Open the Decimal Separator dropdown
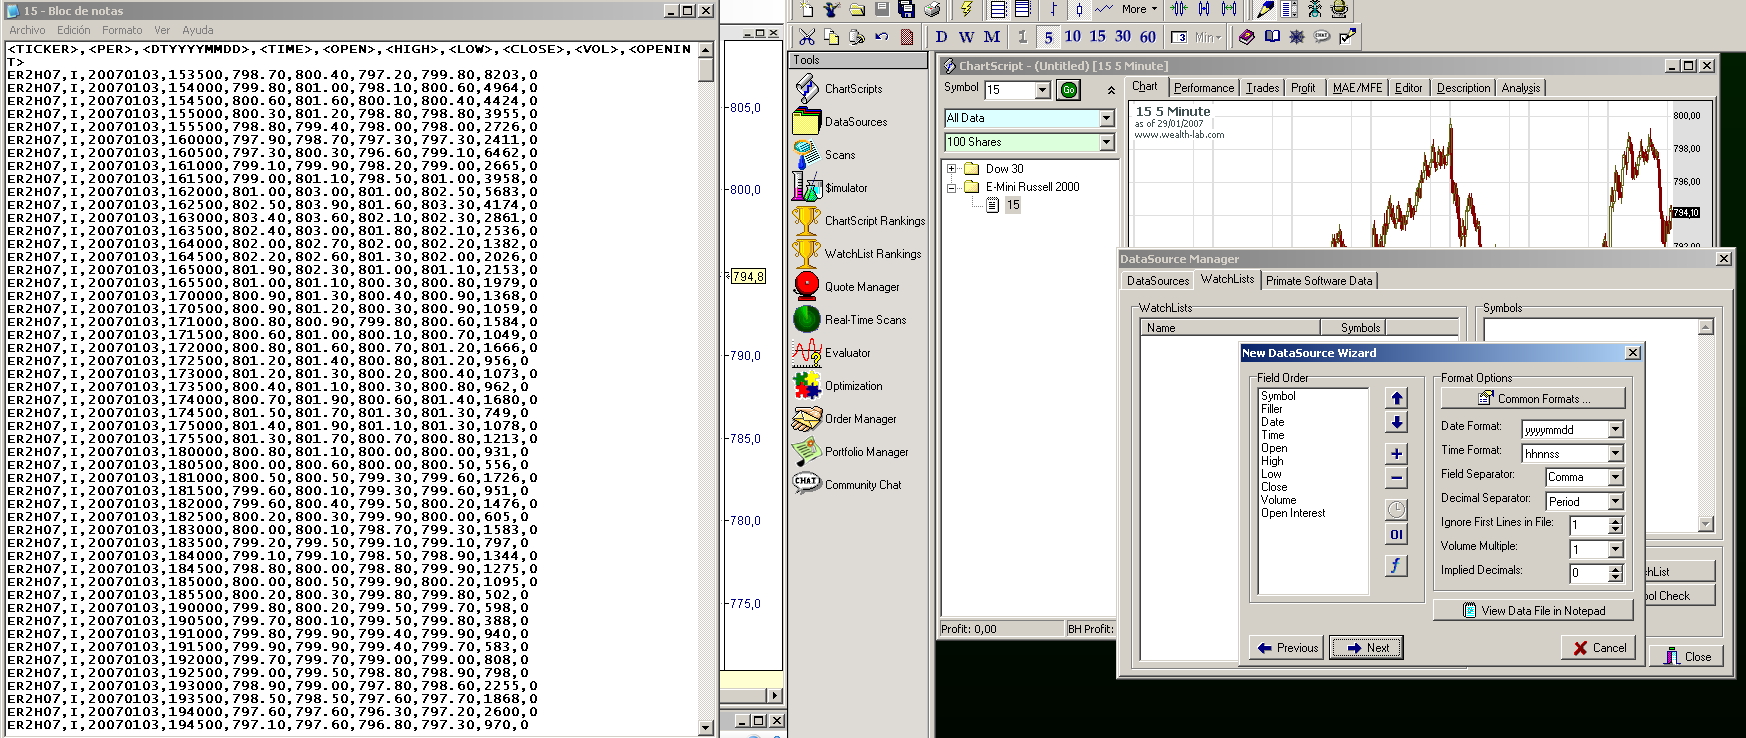The image size is (1746, 738). pyautogui.click(x=1615, y=502)
